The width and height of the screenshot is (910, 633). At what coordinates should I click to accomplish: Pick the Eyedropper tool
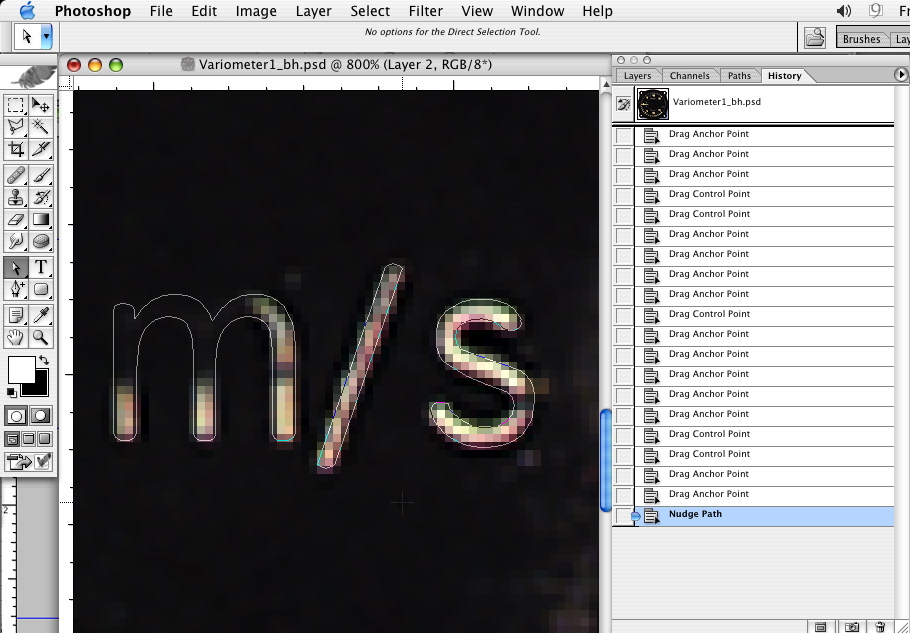41,316
